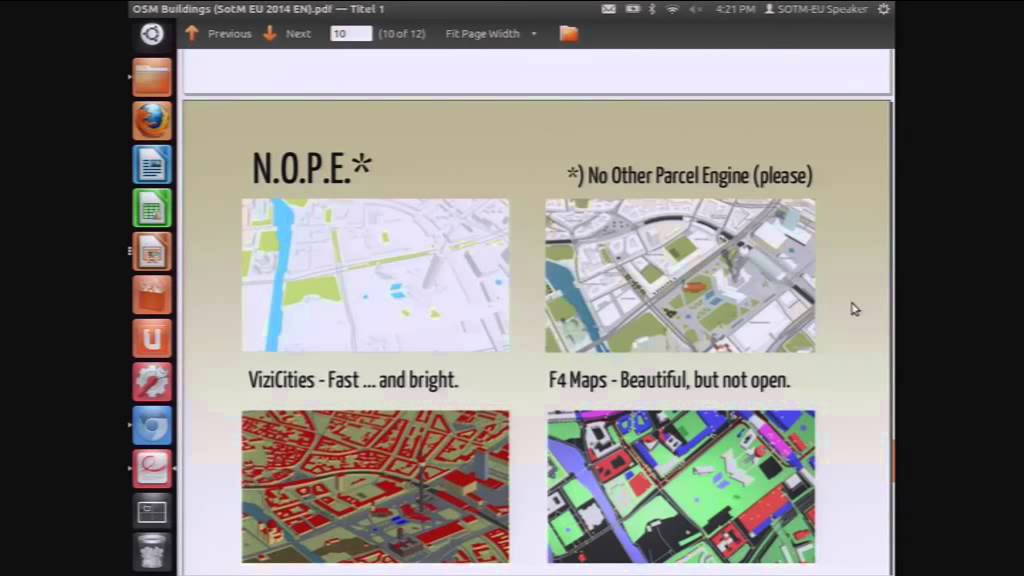Viewport: 1024px width, 576px height.
Task: Click the Next page down-arrow icon
Action: pos(270,33)
